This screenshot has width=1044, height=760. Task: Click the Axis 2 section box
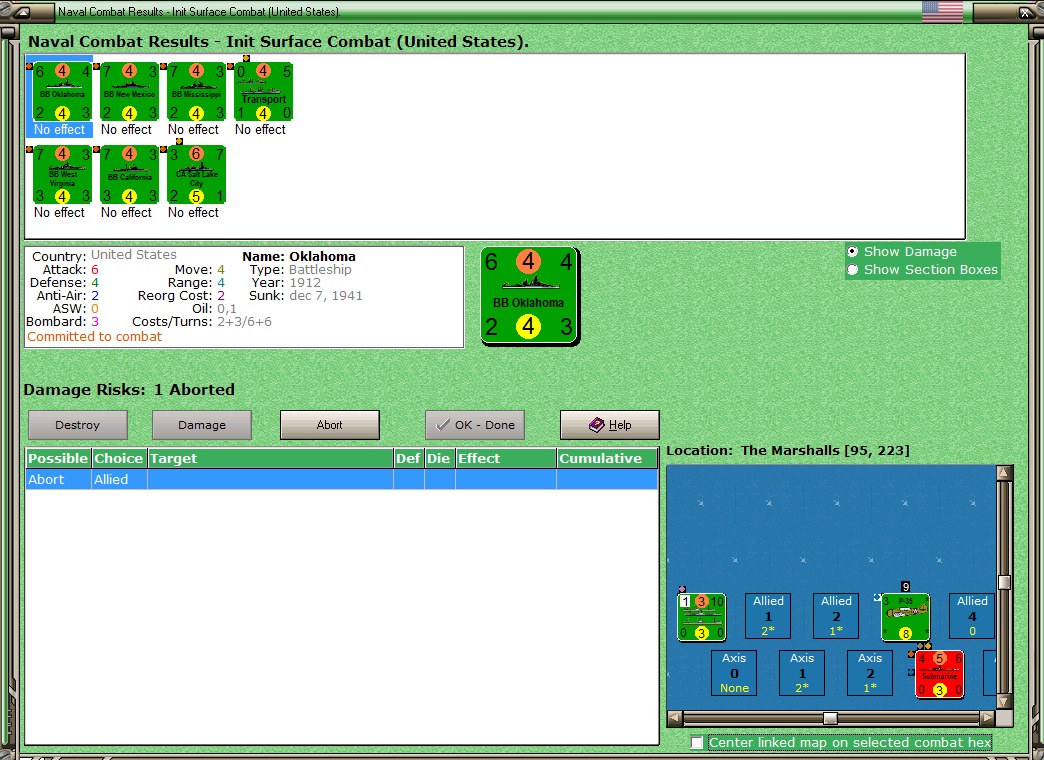(x=870, y=673)
